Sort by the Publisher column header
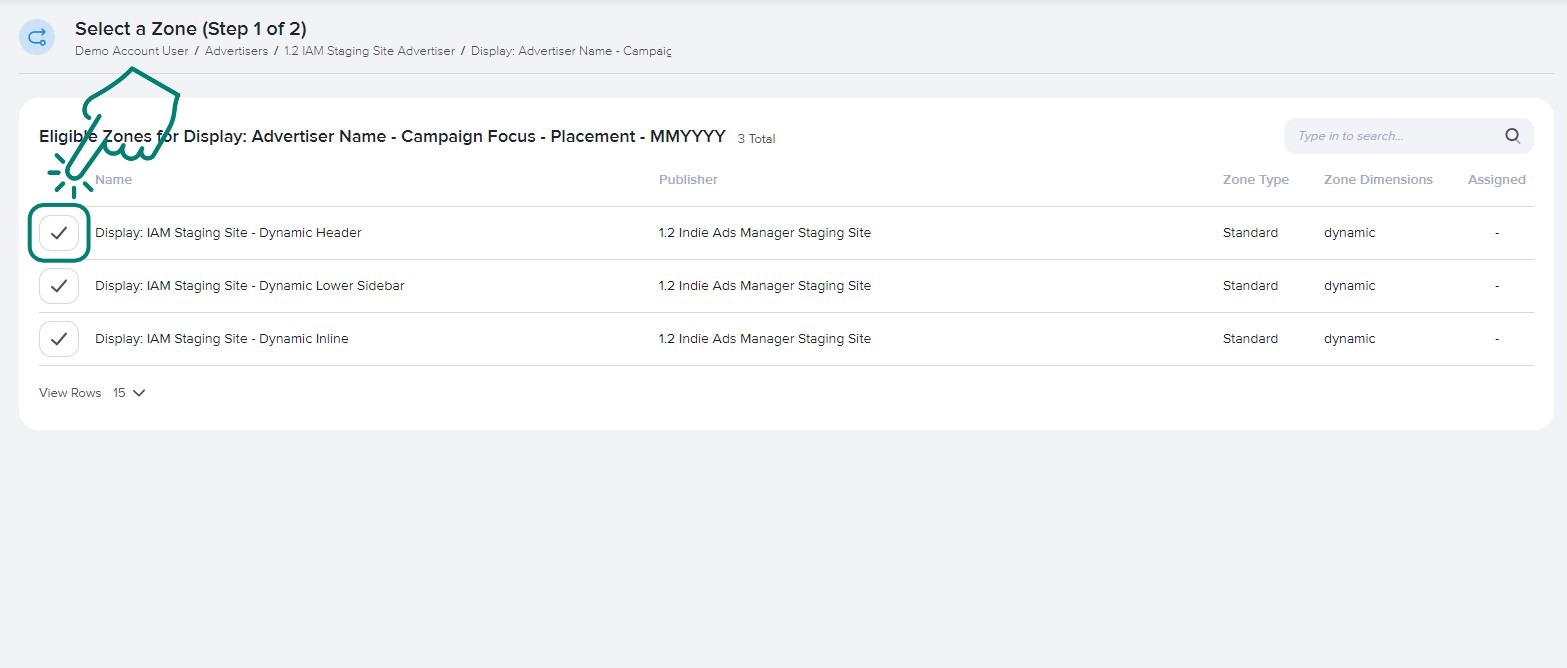 tap(688, 180)
